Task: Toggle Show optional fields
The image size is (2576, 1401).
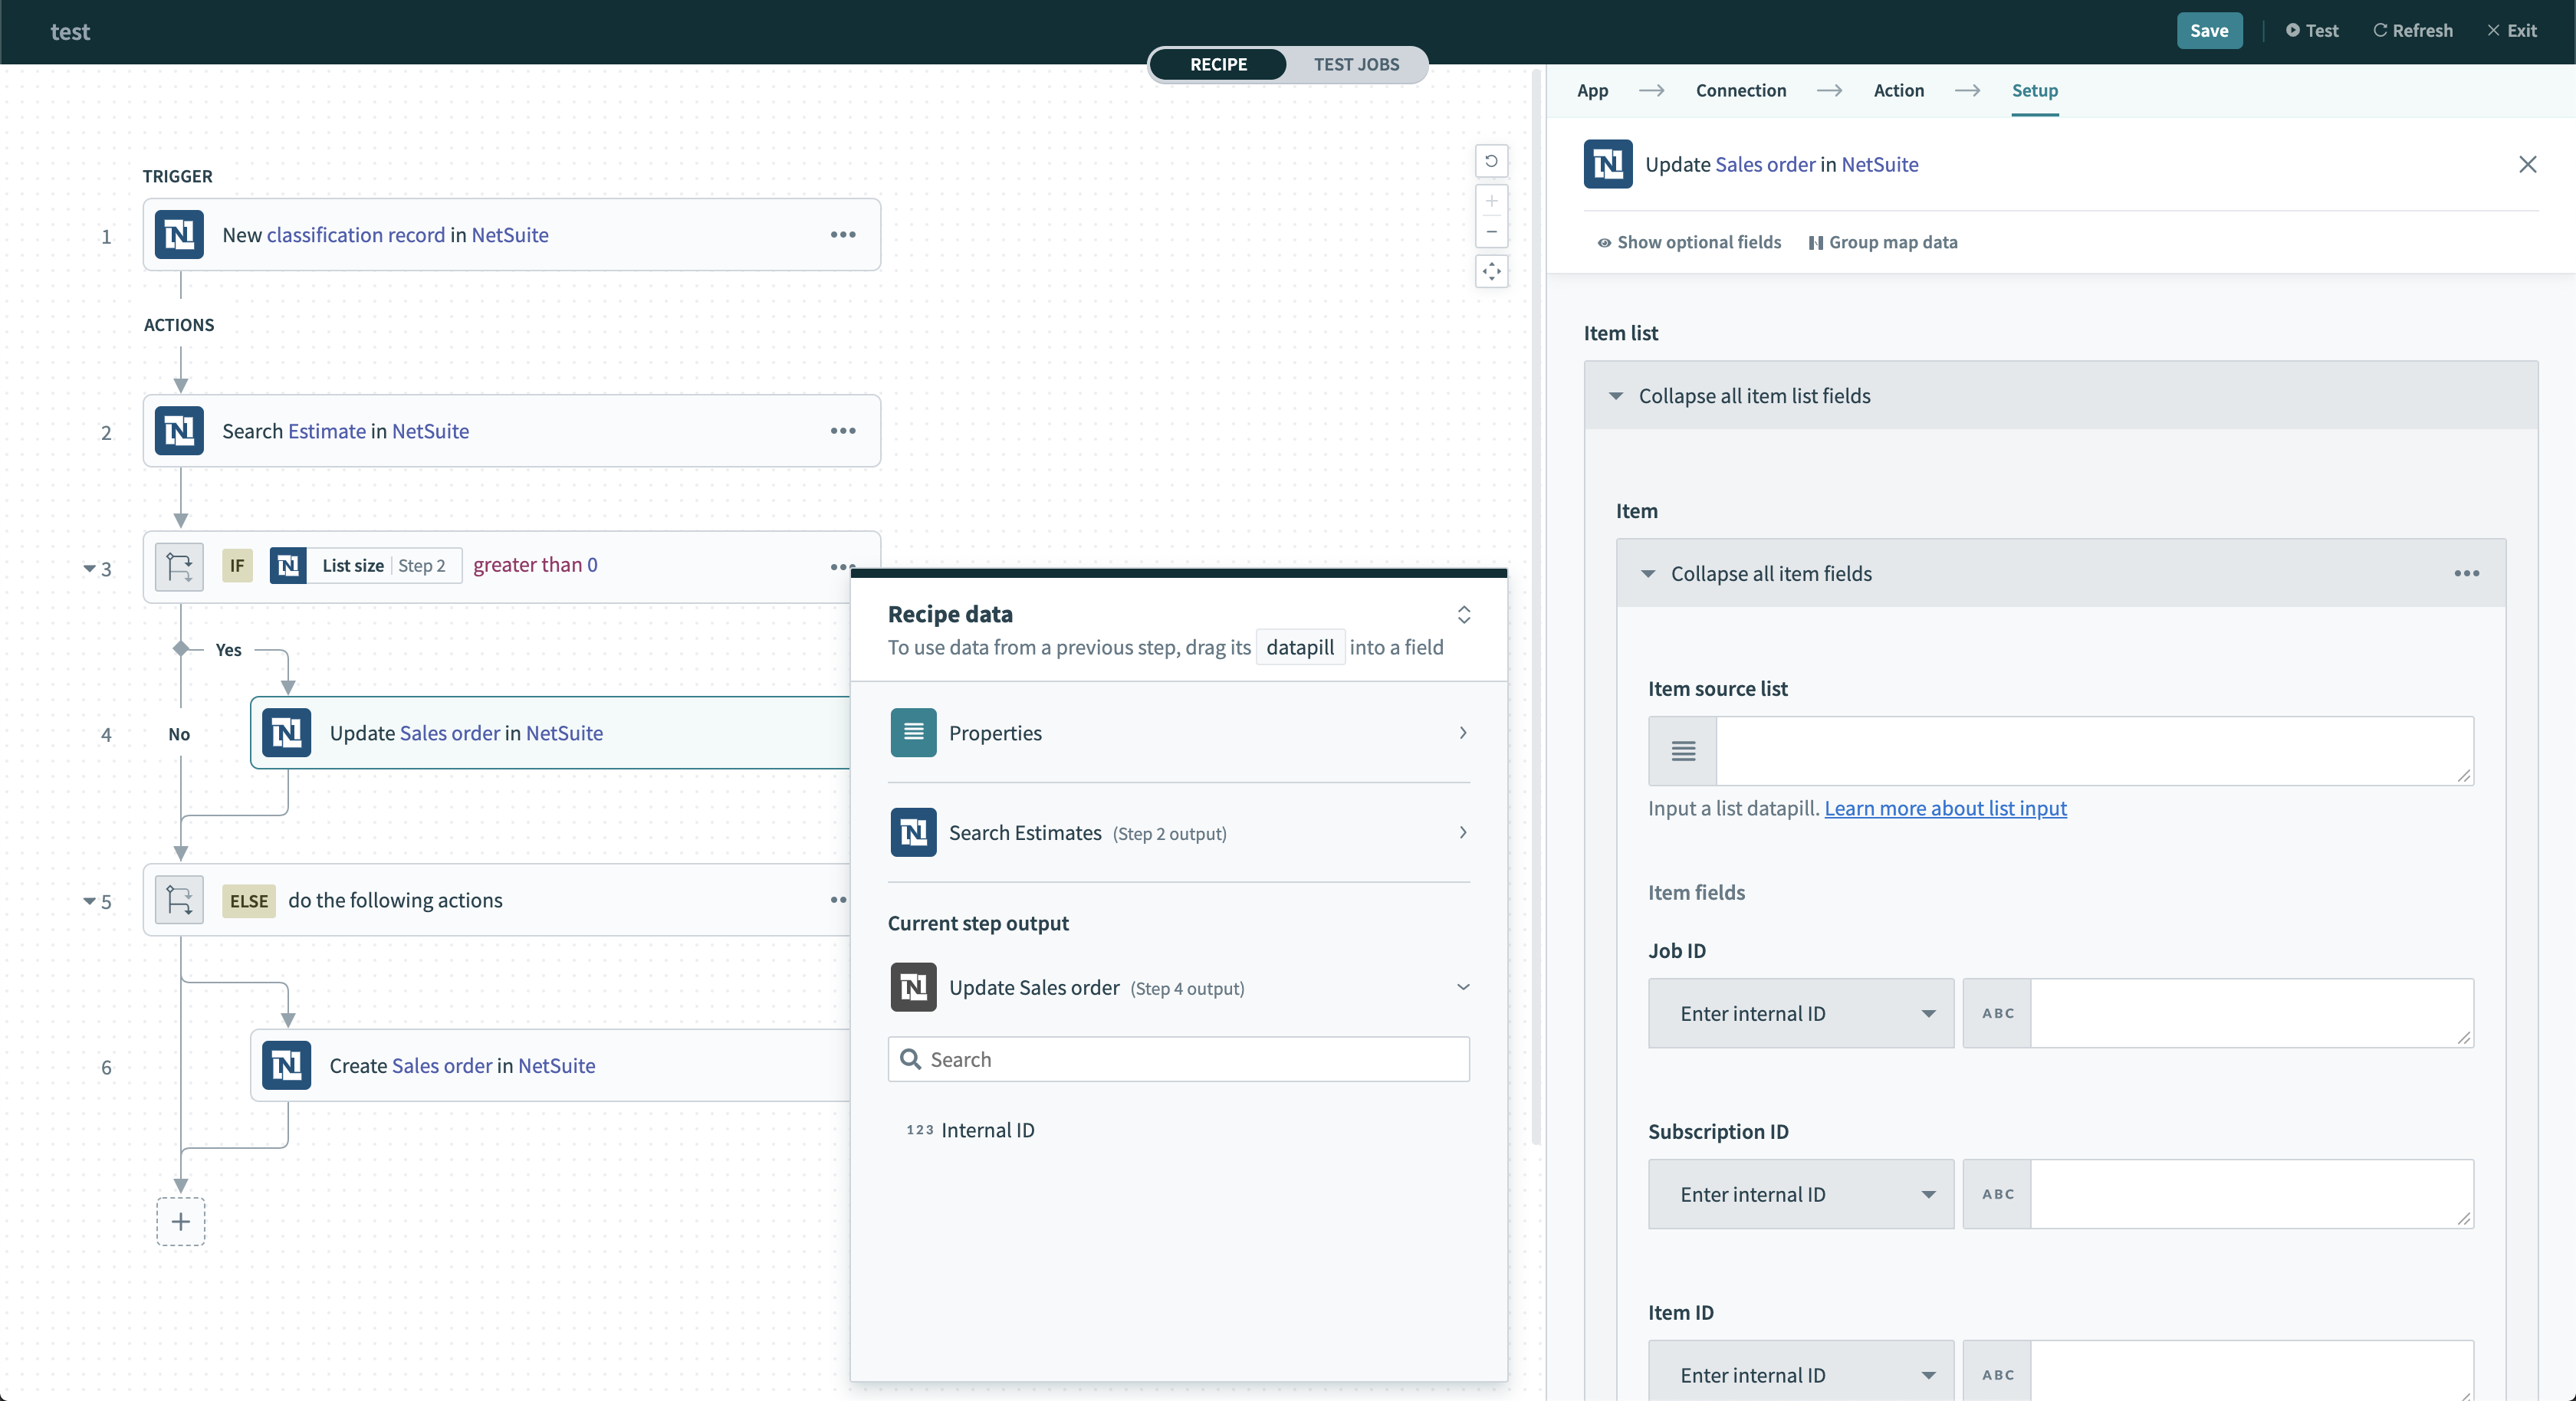Action: tap(1688, 242)
